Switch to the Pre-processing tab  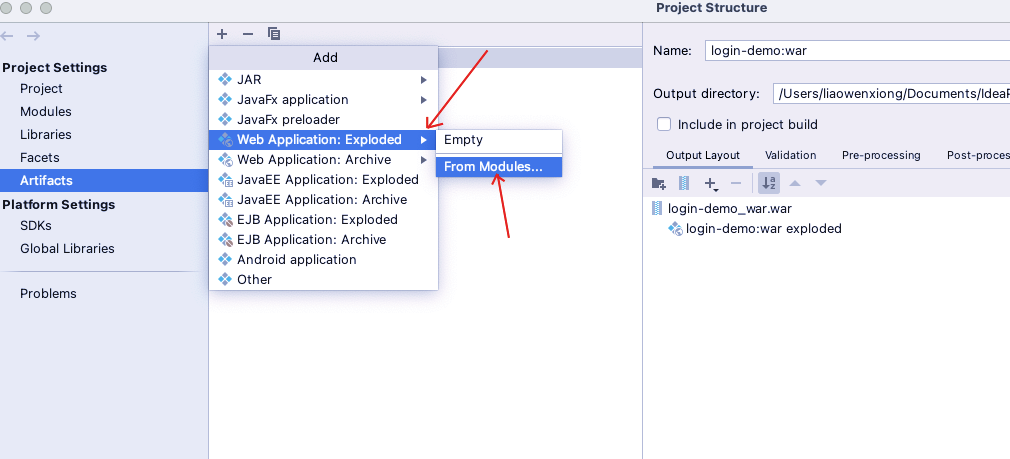pos(881,155)
